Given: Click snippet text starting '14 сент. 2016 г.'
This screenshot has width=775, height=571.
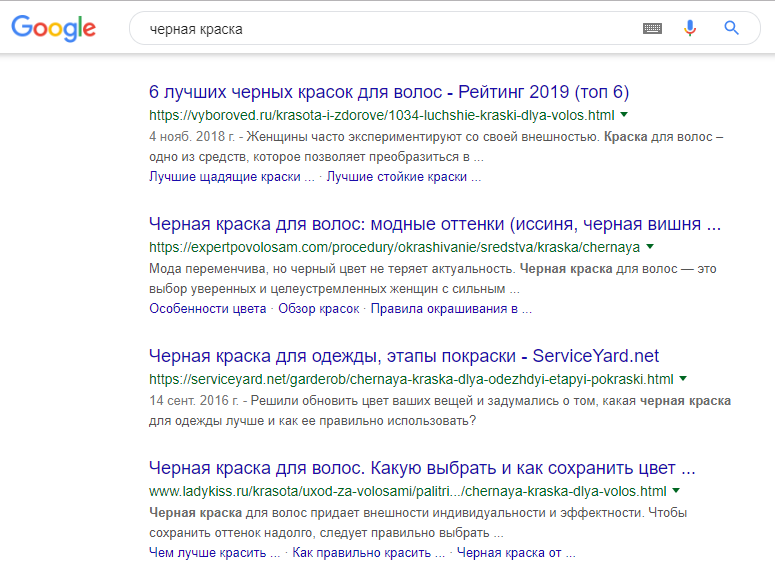Looking at the screenshot, I should (440, 411).
